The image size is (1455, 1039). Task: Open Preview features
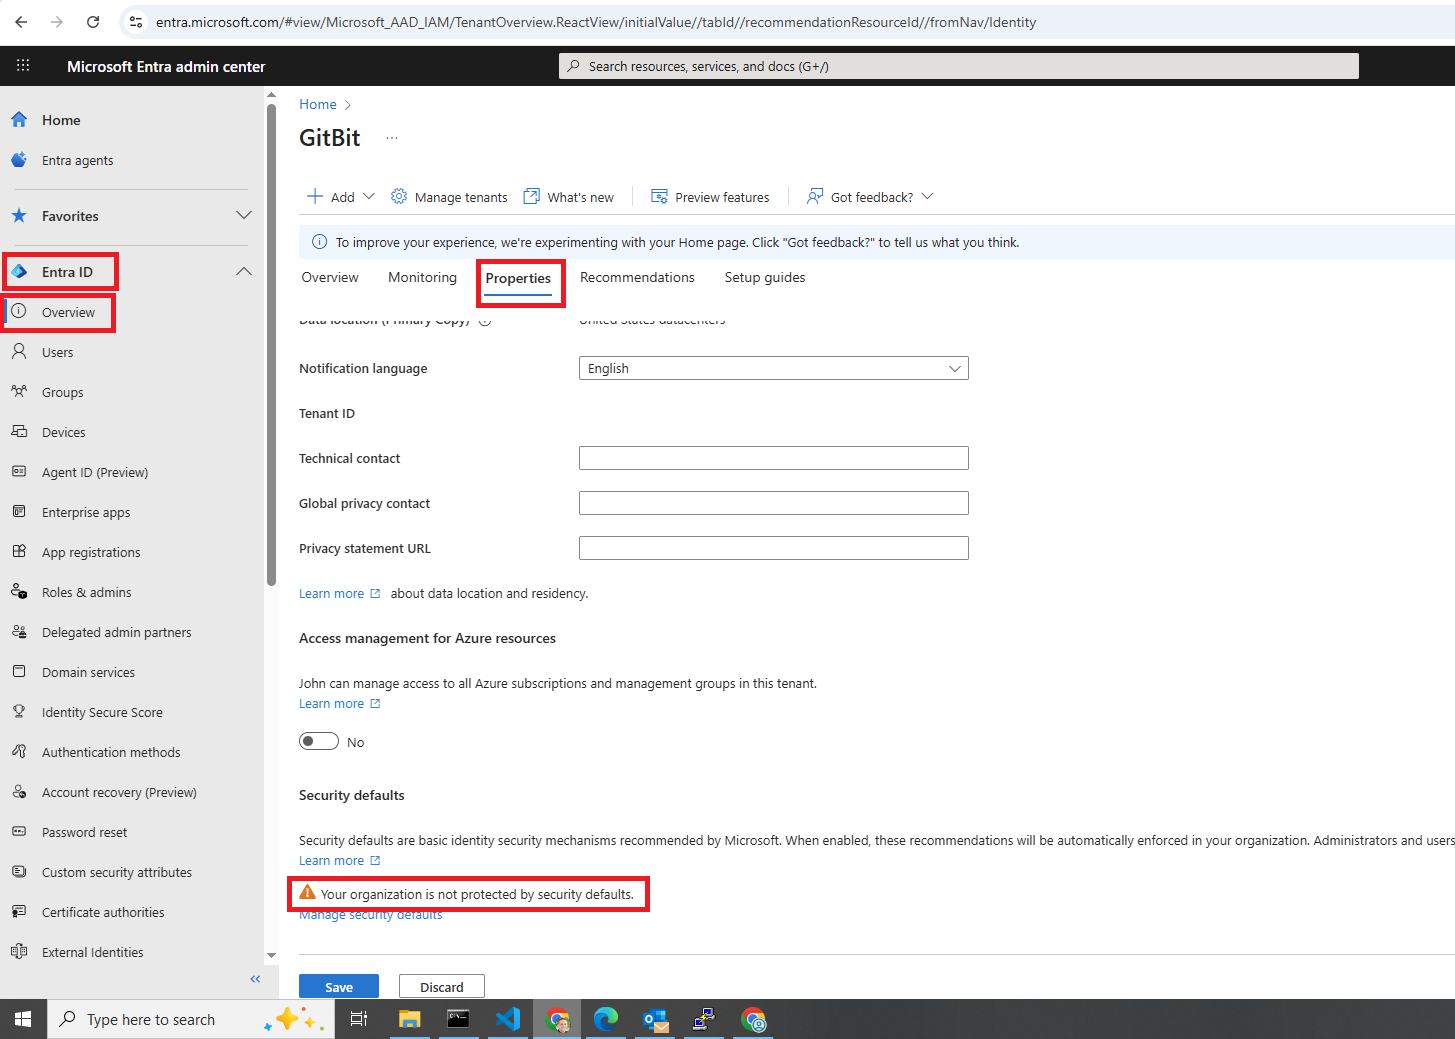[710, 196]
